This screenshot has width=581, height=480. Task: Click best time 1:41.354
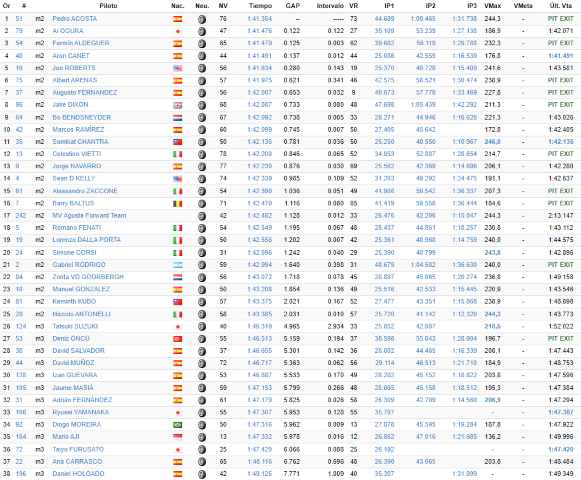click(x=260, y=19)
